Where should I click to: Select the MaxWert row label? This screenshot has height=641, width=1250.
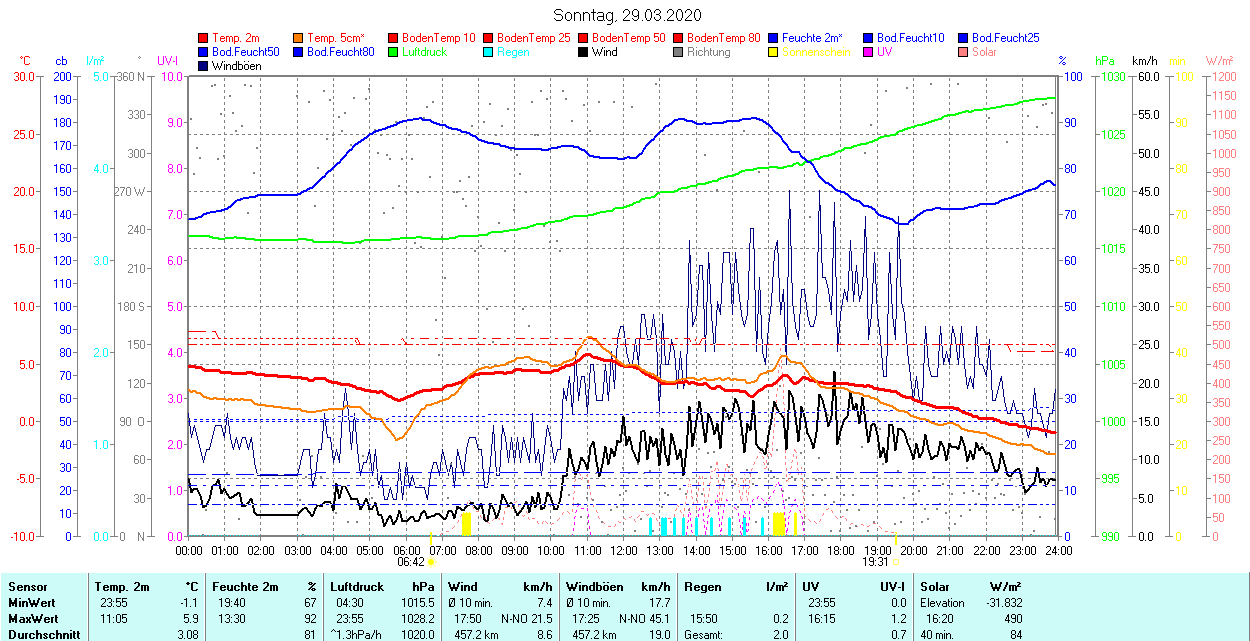coord(32,619)
